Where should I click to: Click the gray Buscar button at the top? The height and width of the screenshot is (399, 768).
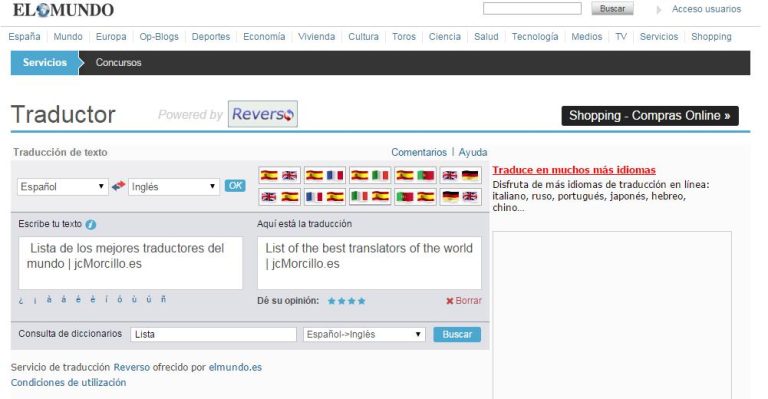click(x=612, y=9)
